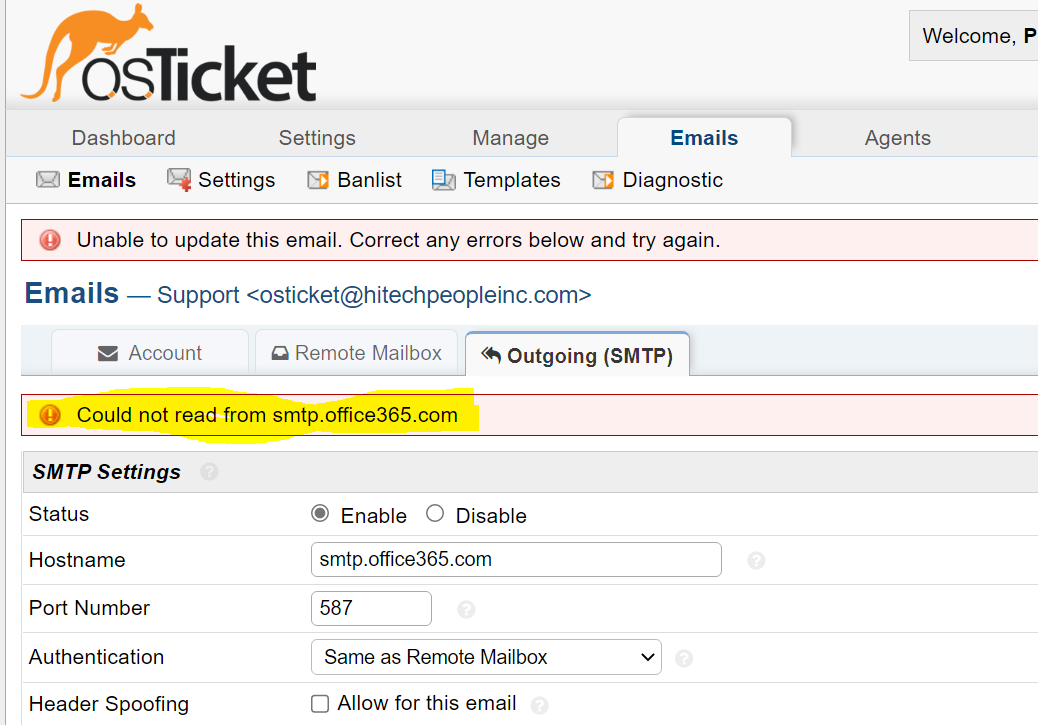
Task: Click the help icon next to Header Spoofing
Action: click(x=540, y=705)
